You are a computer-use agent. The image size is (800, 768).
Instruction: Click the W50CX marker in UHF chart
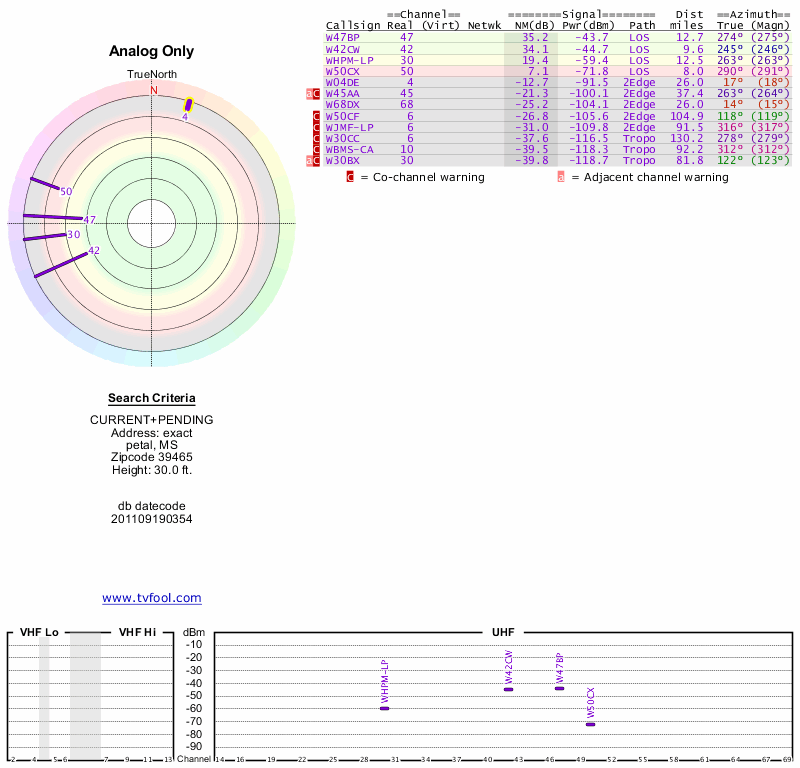click(x=591, y=724)
